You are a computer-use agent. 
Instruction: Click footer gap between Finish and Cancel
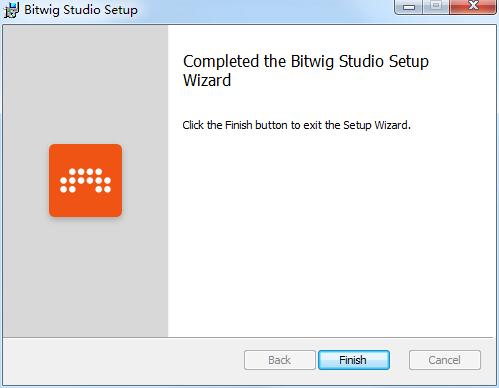point(399,360)
